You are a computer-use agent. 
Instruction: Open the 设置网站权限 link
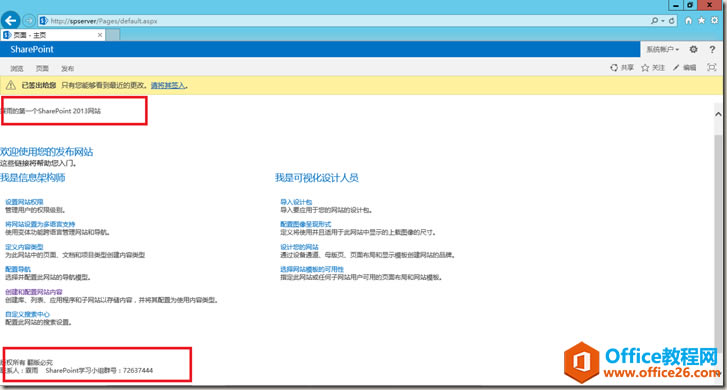tap(24, 202)
